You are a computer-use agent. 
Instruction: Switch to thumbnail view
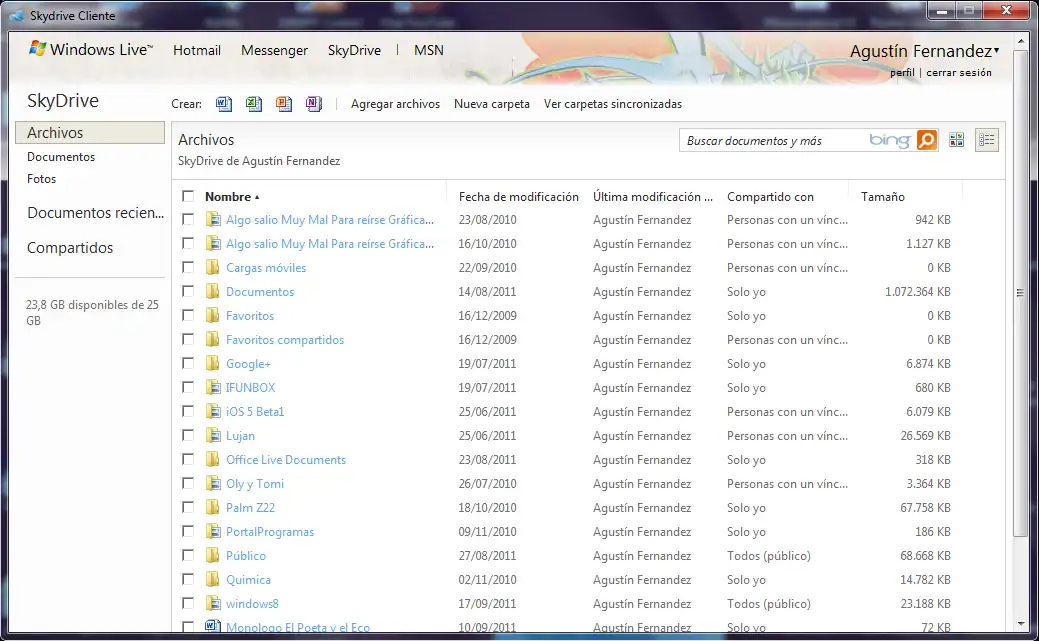956,140
